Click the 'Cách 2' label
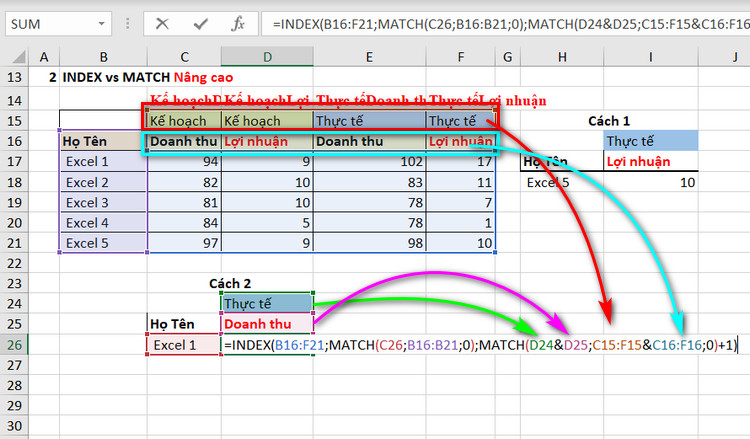The width and height of the screenshot is (750, 439). tap(230, 284)
